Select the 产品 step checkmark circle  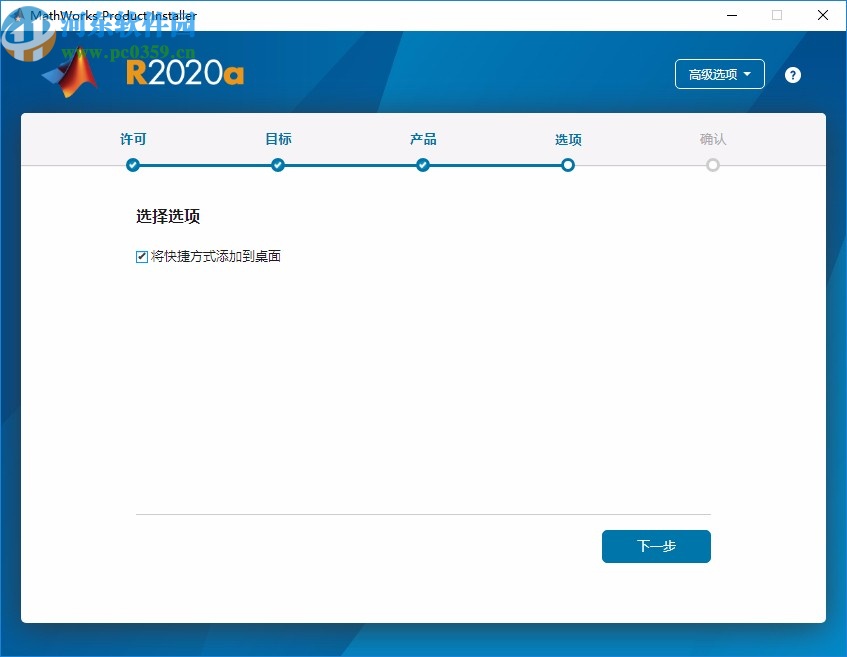tap(422, 165)
